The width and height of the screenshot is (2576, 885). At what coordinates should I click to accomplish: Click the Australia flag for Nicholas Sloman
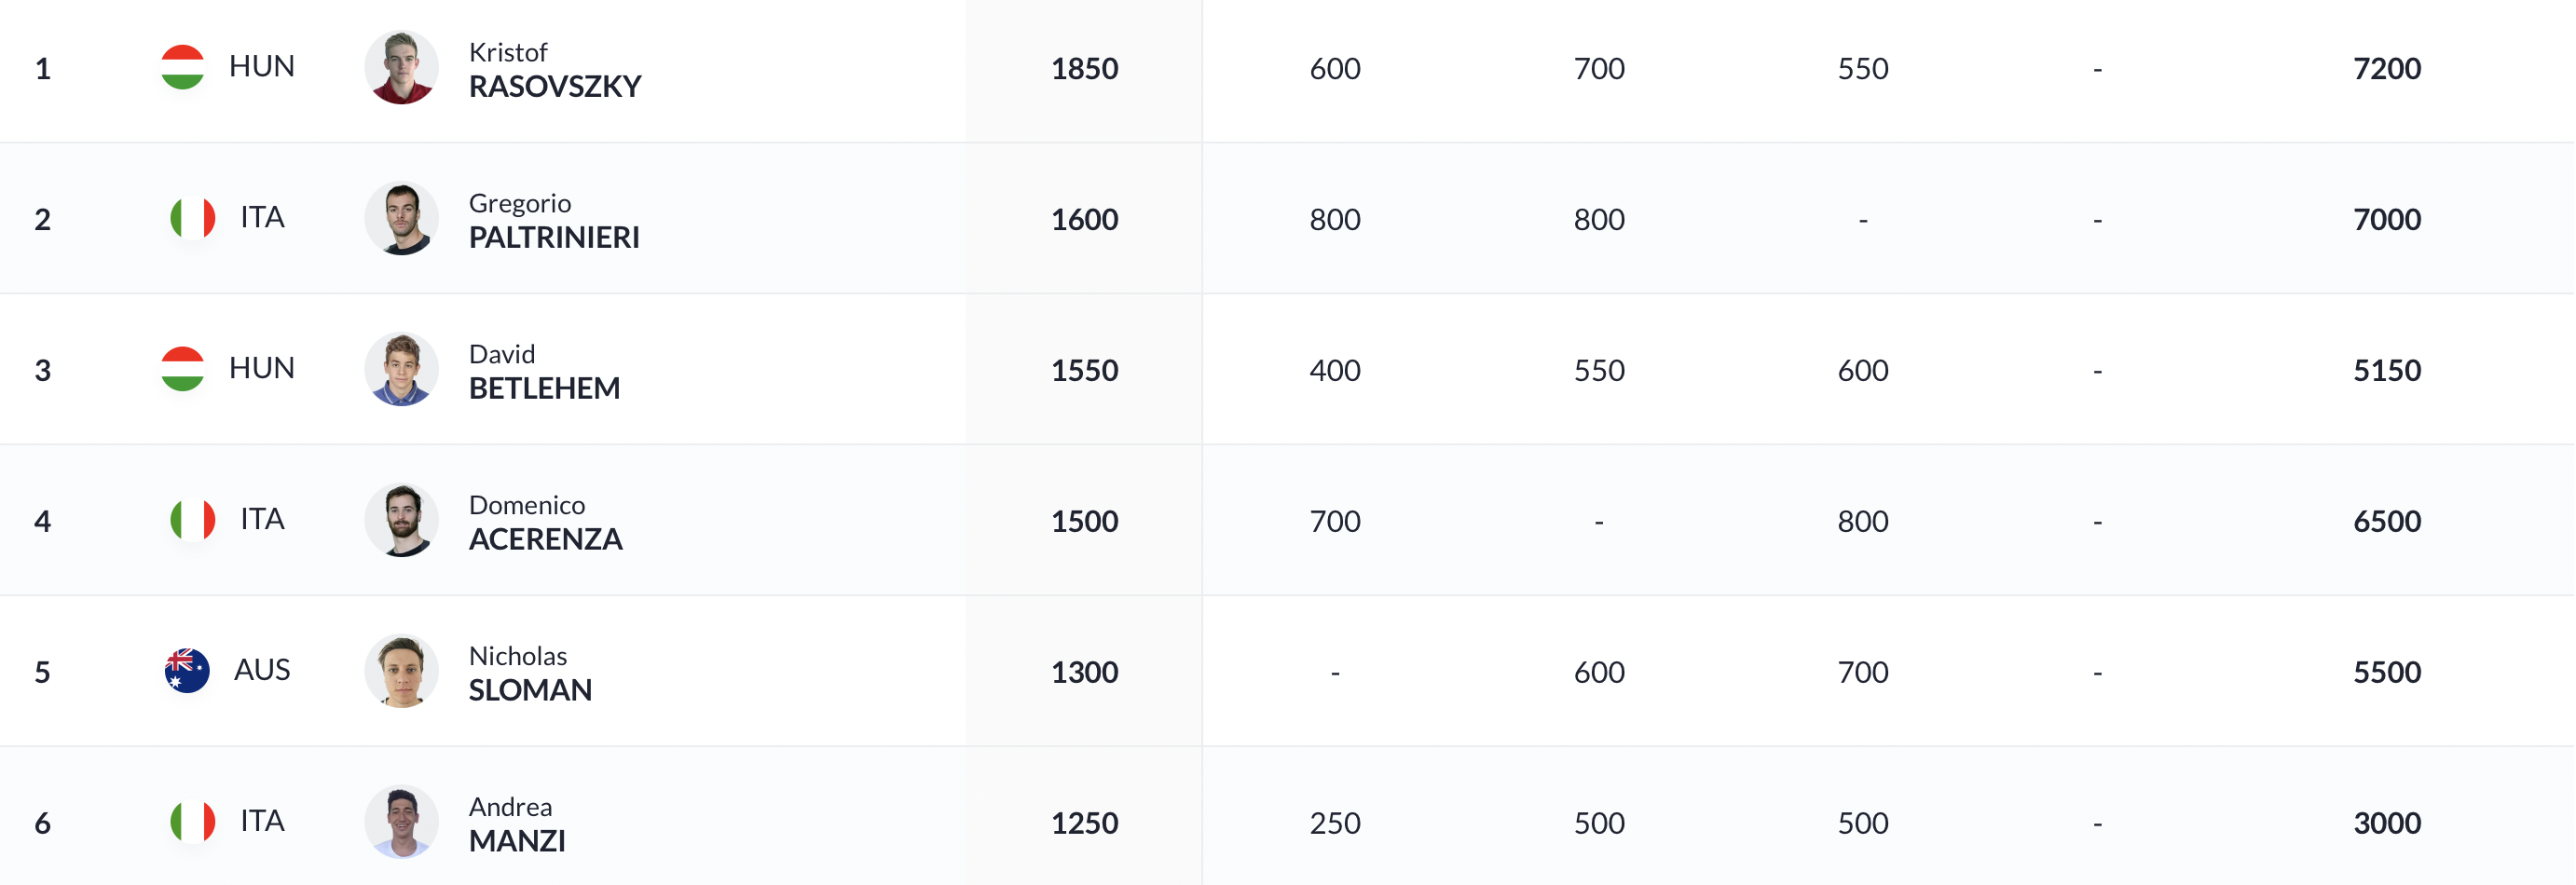pos(187,671)
